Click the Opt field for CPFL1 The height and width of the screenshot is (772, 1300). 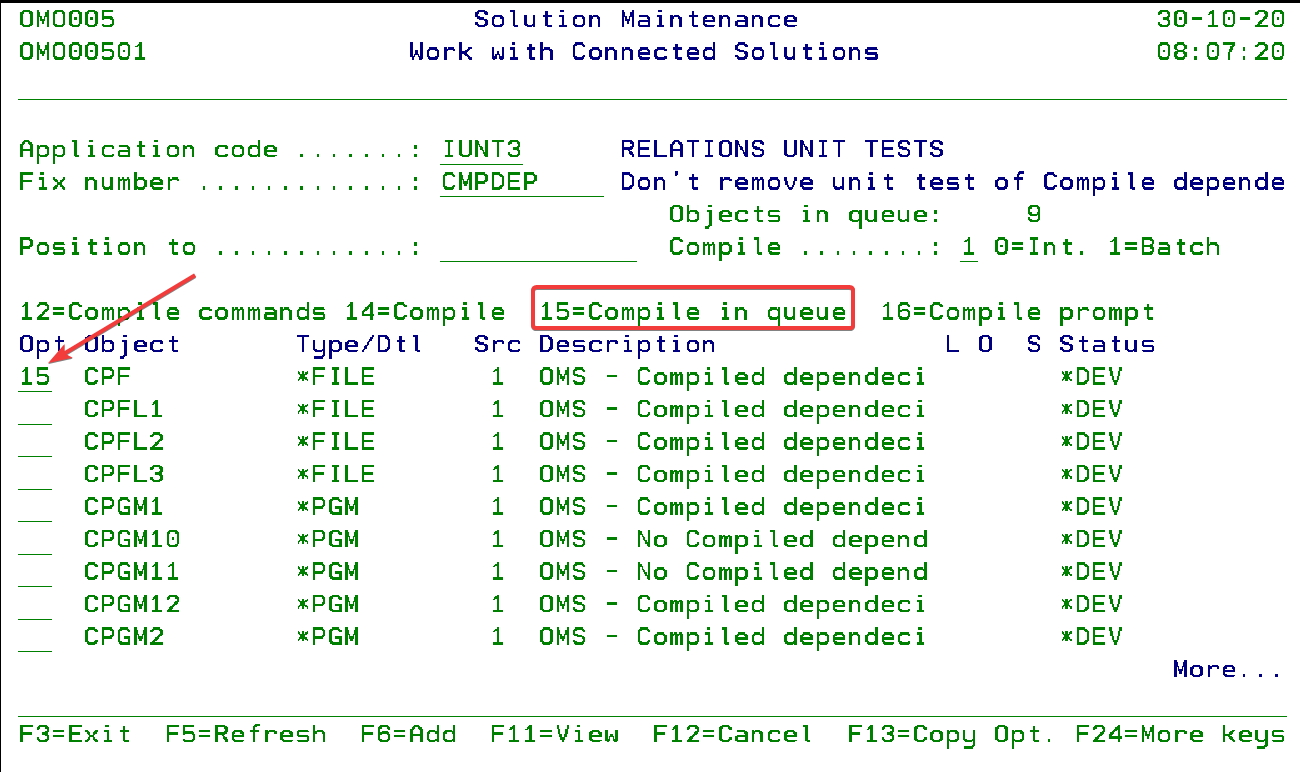coord(35,410)
